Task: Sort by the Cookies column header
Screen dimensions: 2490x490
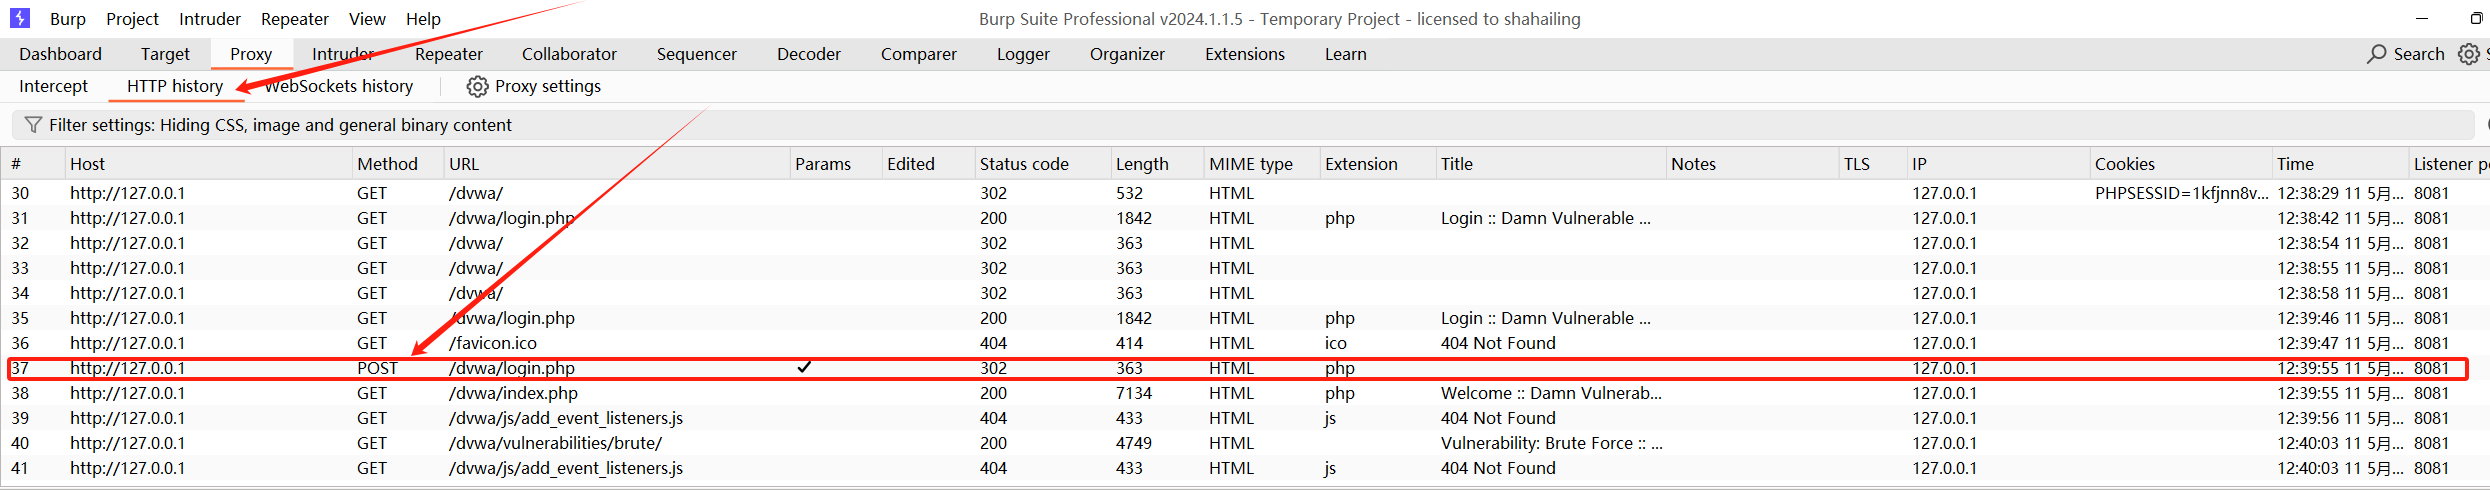Action: (x=2180, y=164)
